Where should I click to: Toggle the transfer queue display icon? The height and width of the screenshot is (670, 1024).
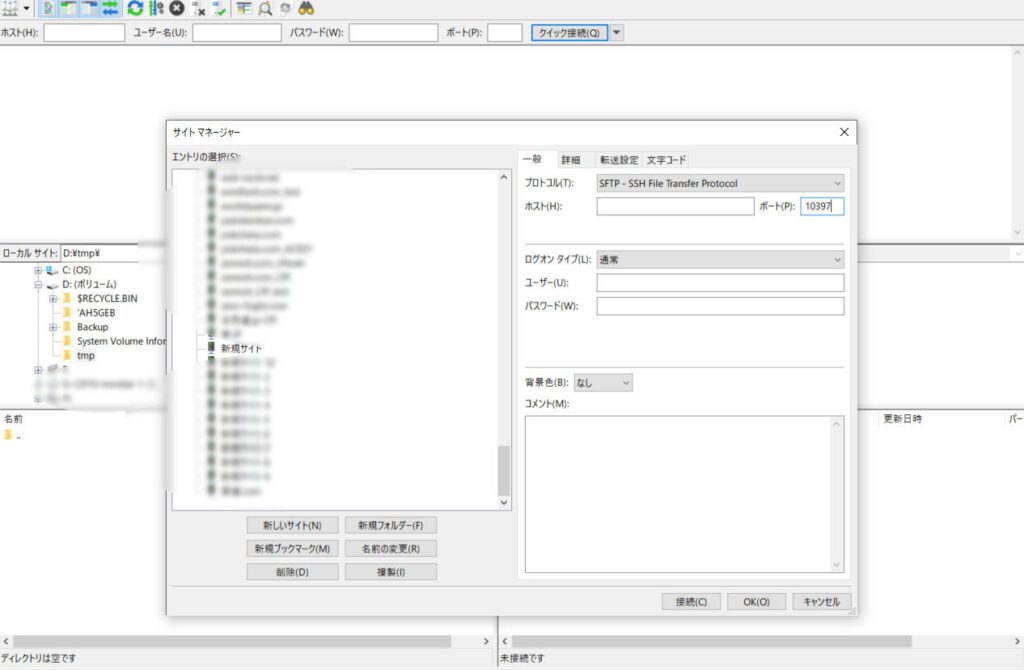110,8
